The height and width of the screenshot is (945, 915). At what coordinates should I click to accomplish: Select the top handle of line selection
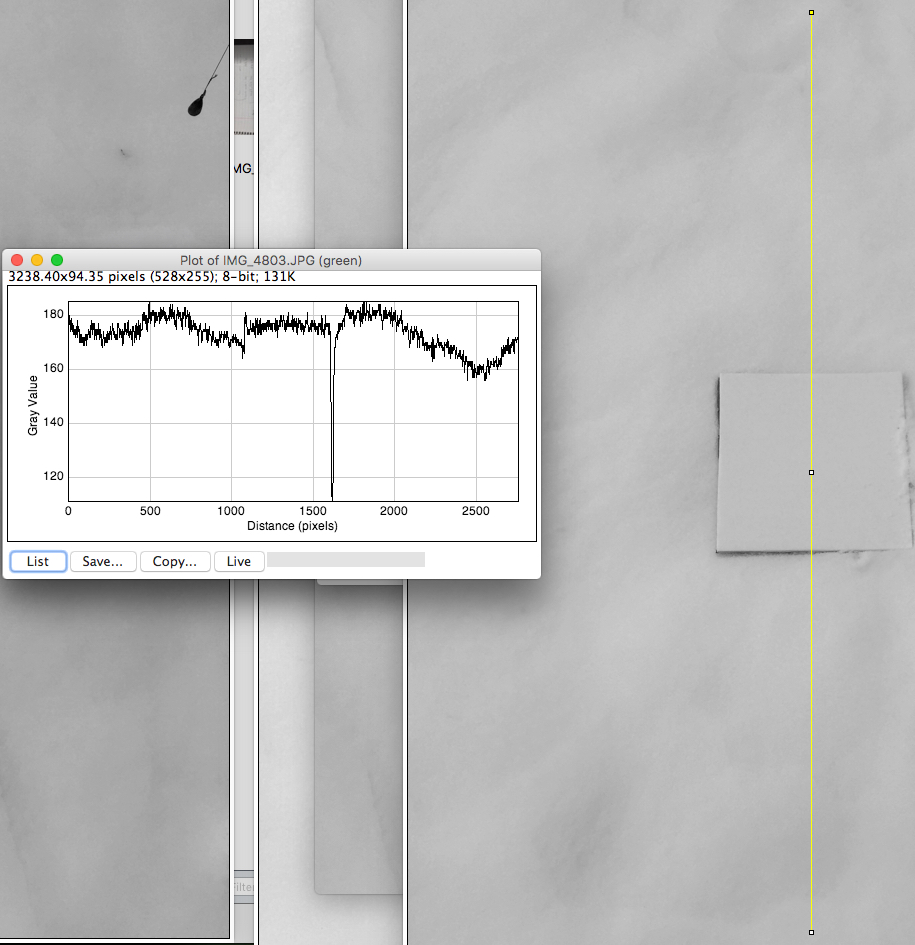[811, 12]
